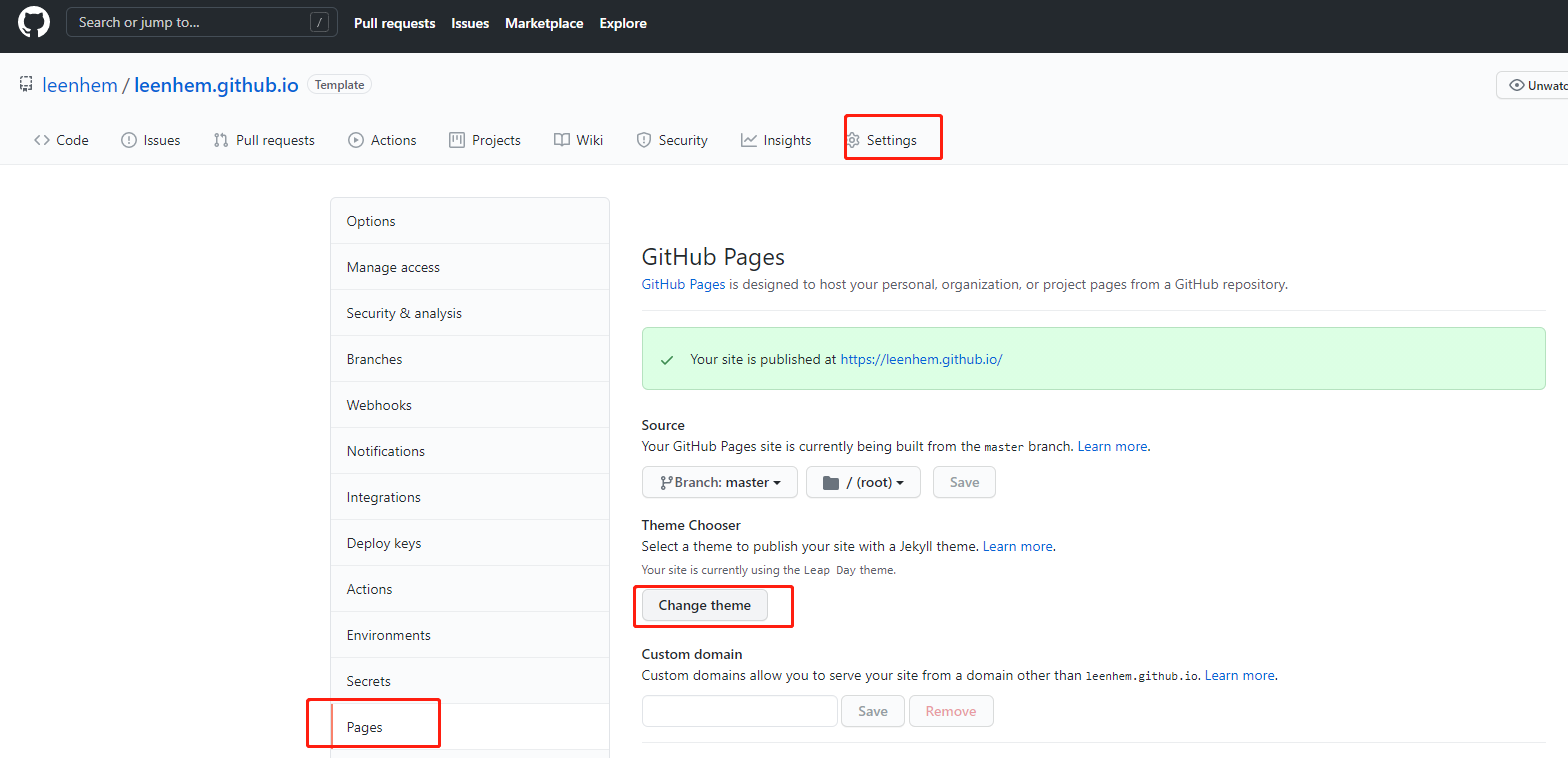Open the Code tab
Viewport: 1568px width, 758px height.
coord(61,140)
